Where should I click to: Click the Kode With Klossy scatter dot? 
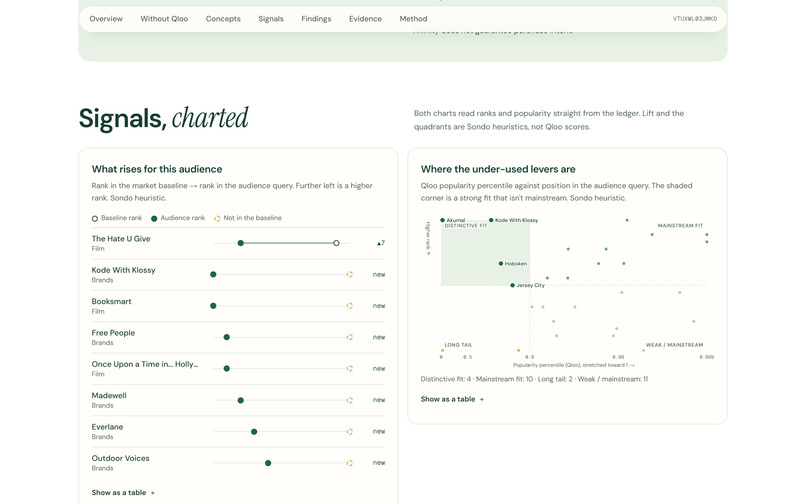(x=491, y=220)
